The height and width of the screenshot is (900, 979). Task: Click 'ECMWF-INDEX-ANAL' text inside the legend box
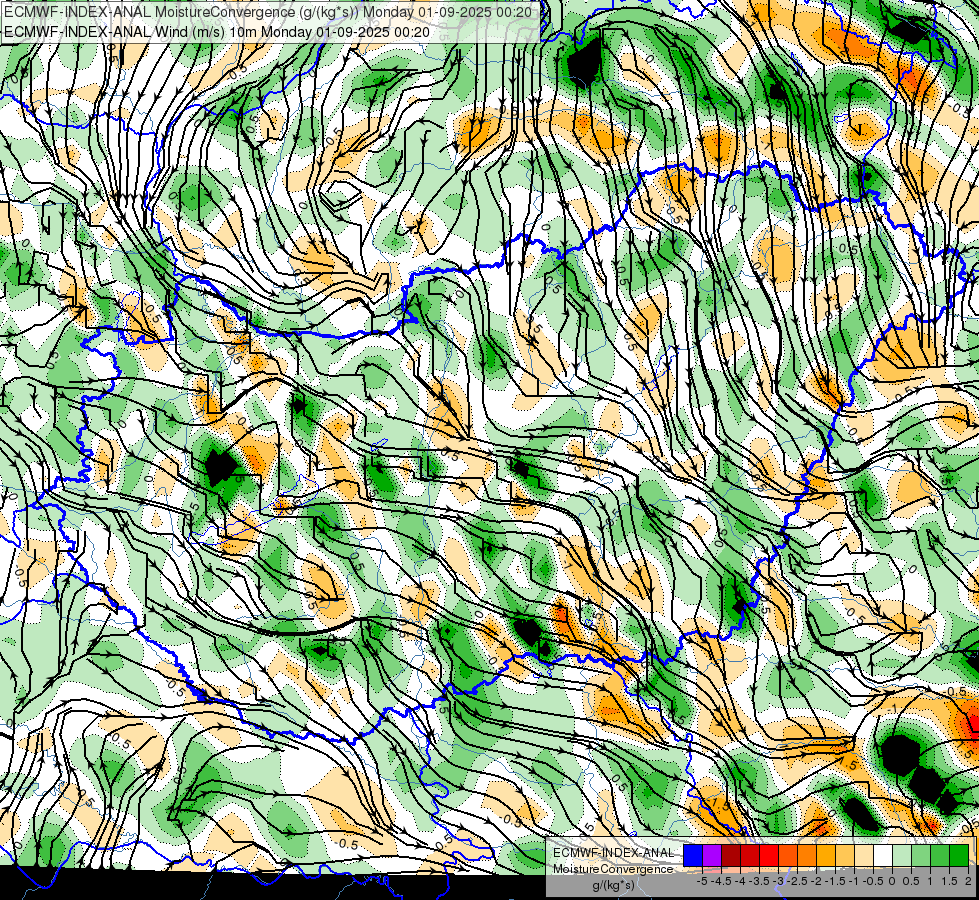613,853
